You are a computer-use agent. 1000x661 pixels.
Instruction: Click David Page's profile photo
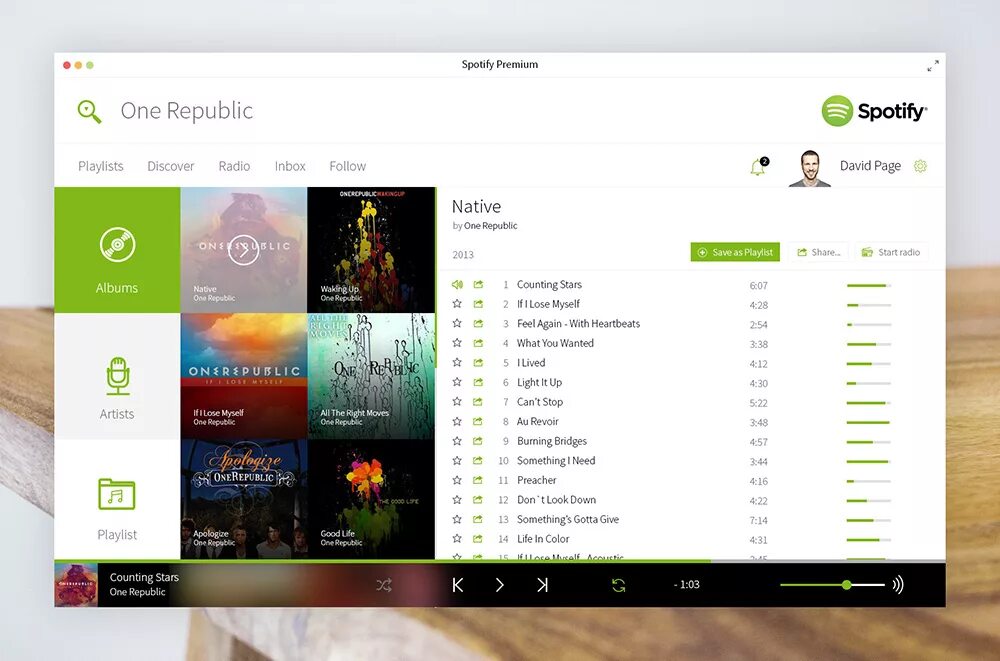pos(809,168)
